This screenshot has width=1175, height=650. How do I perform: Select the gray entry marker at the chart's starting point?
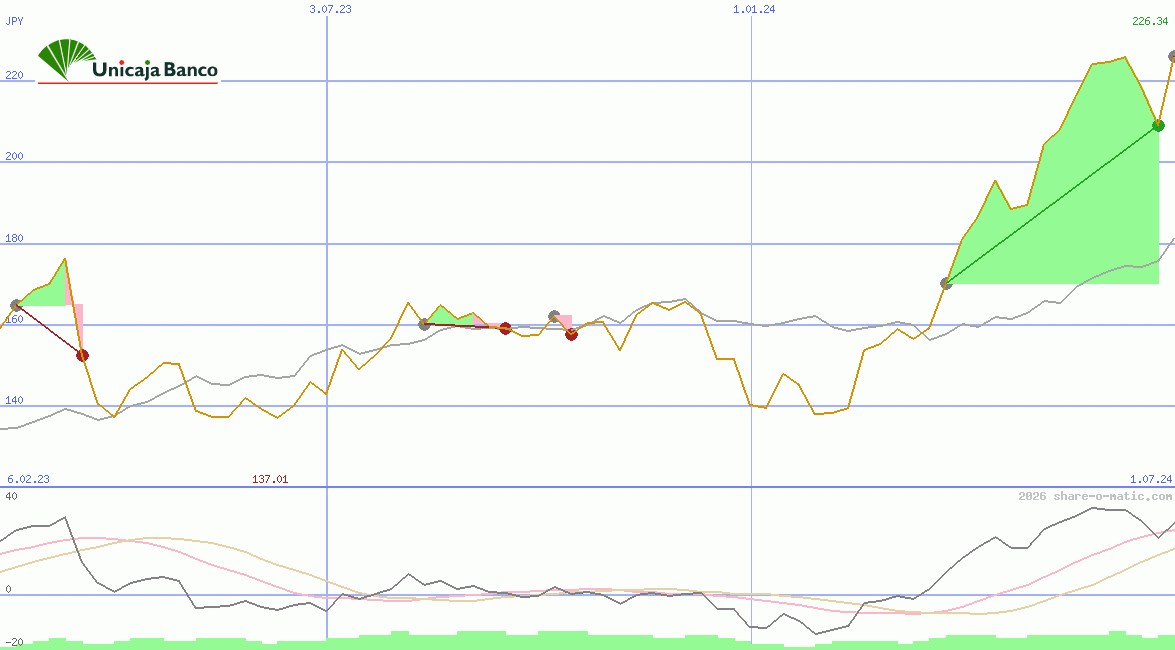pos(15,305)
